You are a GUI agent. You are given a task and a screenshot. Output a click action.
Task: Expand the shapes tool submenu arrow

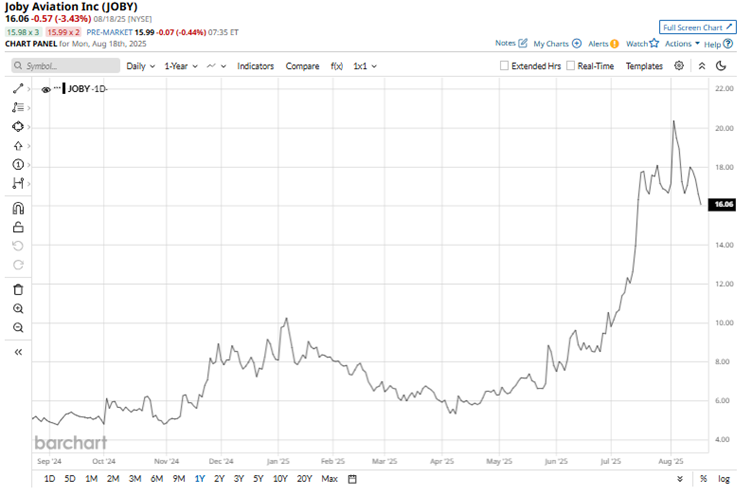(x=29, y=127)
